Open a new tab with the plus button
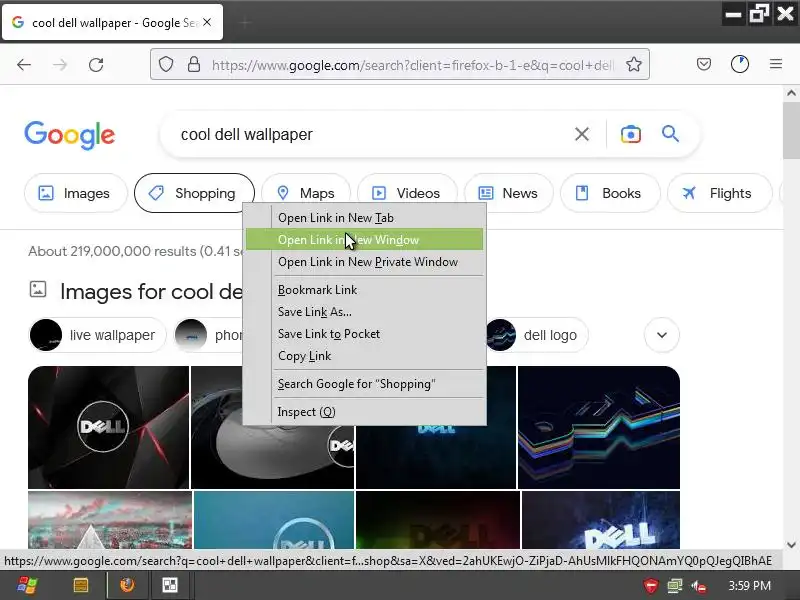 pyautogui.click(x=245, y=22)
